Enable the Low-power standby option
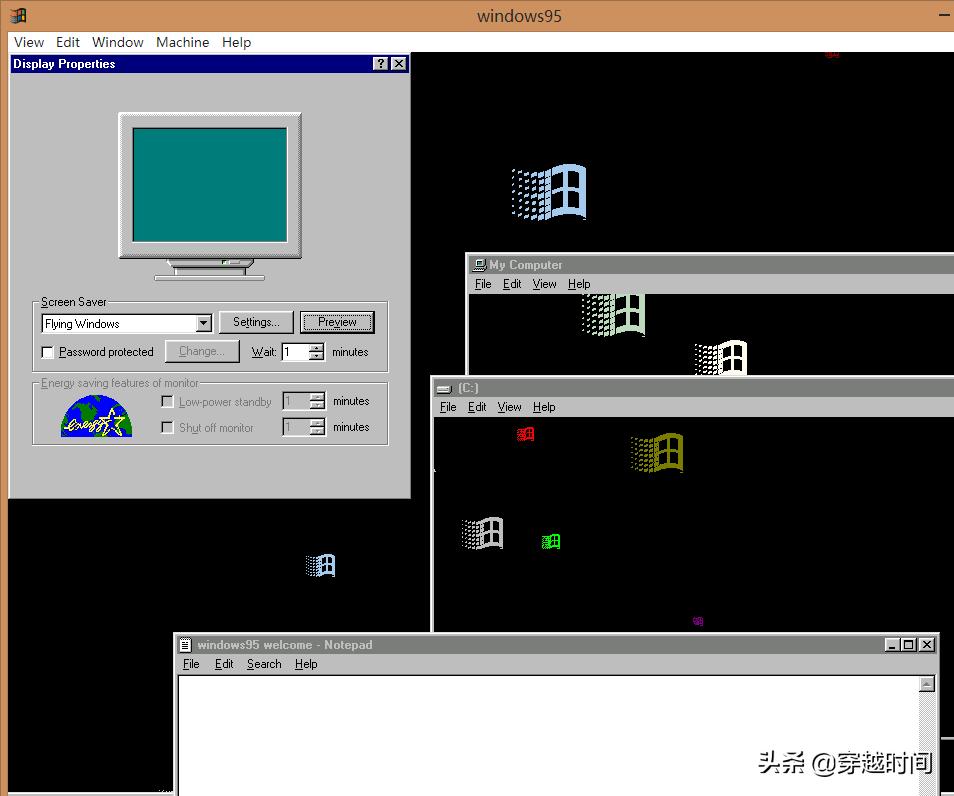Screen dimensions: 954x796 [167, 401]
